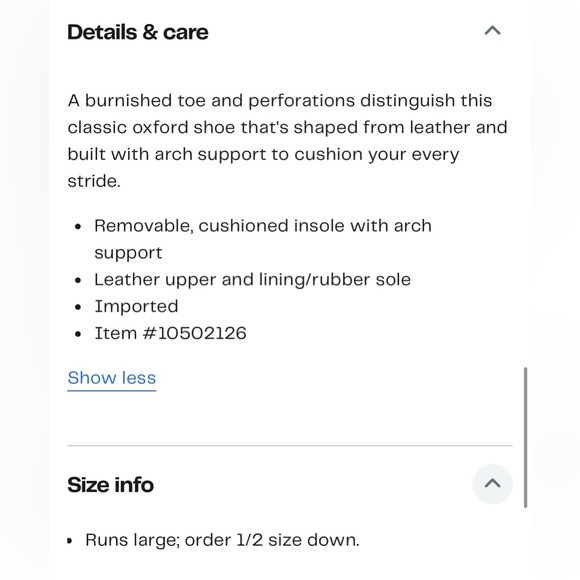Click the vertical scrollbar thumb
580x580 pixels.
[525, 437]
